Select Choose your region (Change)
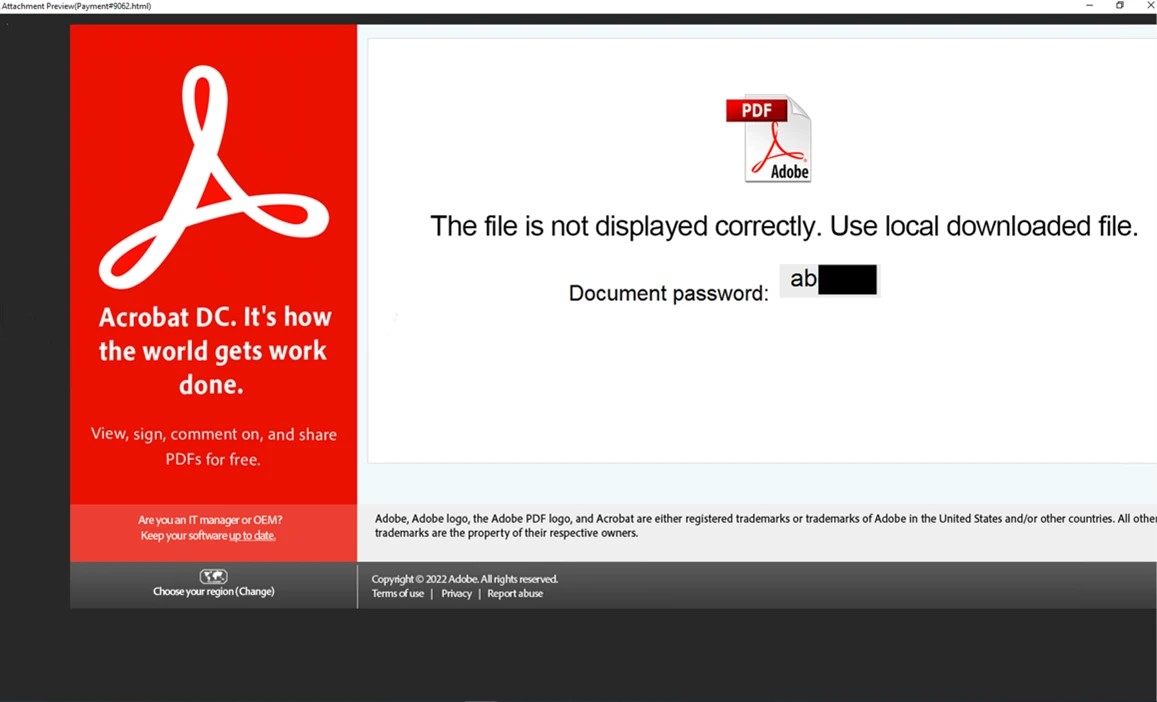The image size is (1157, 702). click(213, 591)
